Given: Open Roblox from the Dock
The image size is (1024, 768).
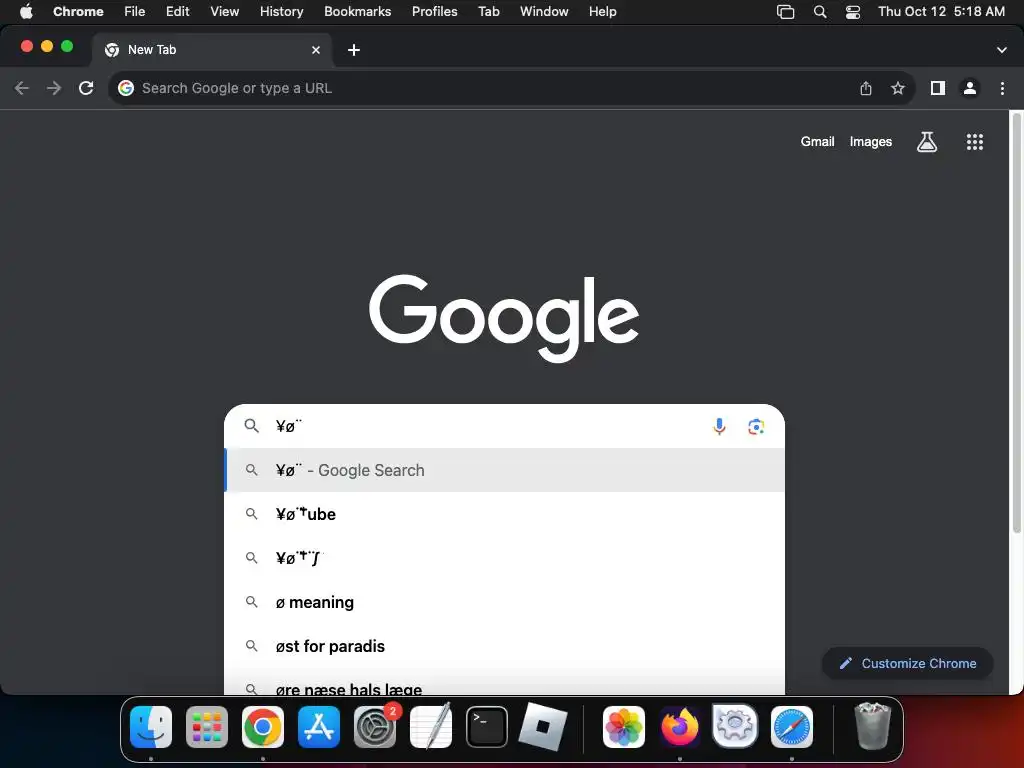Looking at the screenshot, I should click(x=543, y=727).
